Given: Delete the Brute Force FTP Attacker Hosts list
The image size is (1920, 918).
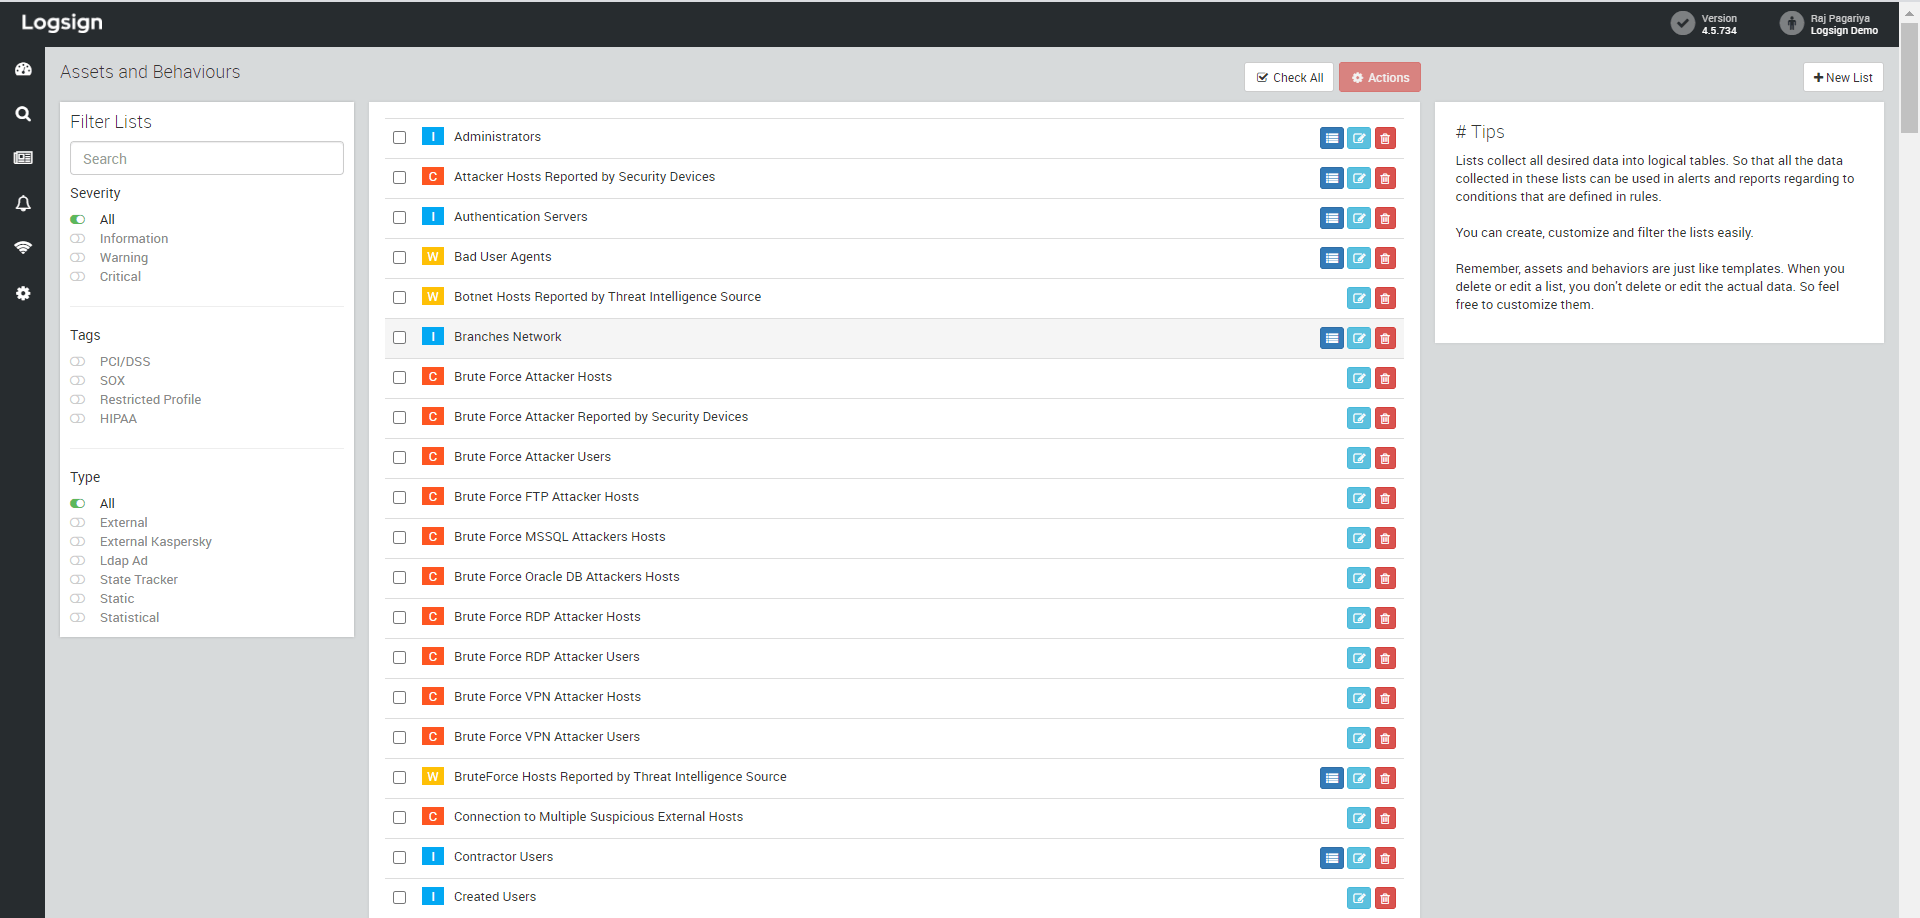Looking at the screenshot, I should [x=1385, y=498].
